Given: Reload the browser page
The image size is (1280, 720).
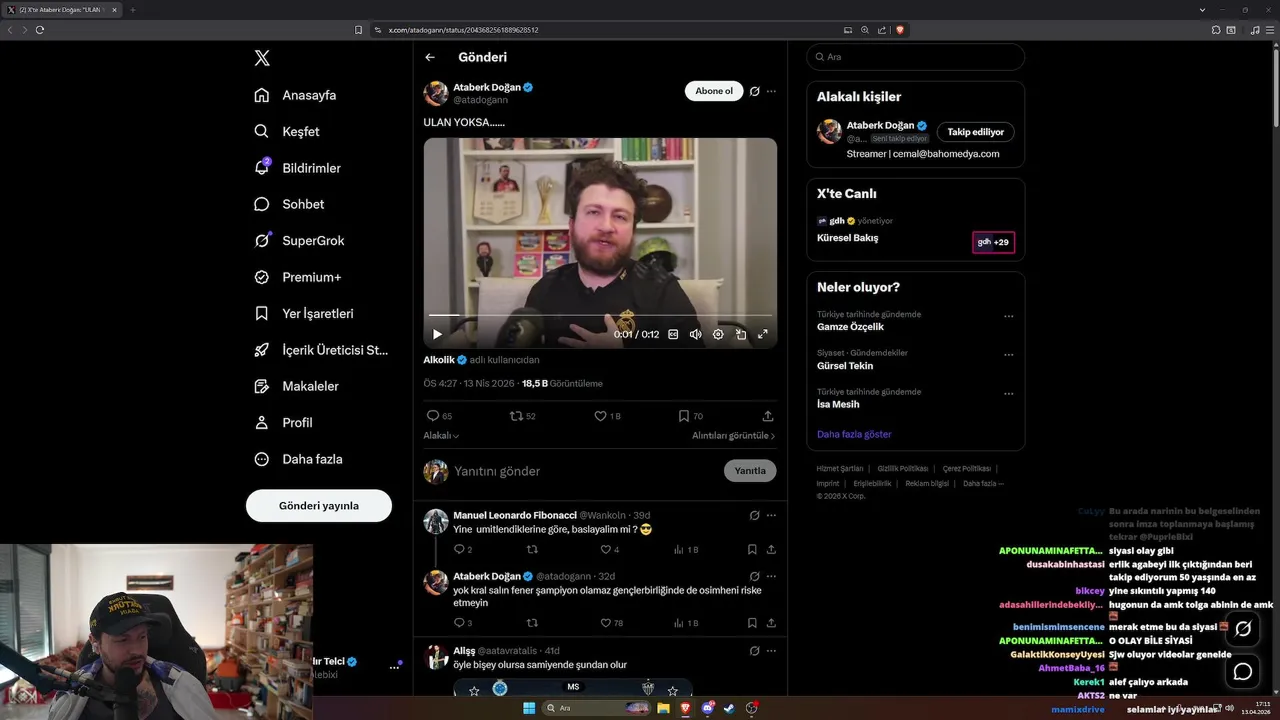Looking at the screenshot, I should (40, 30).
